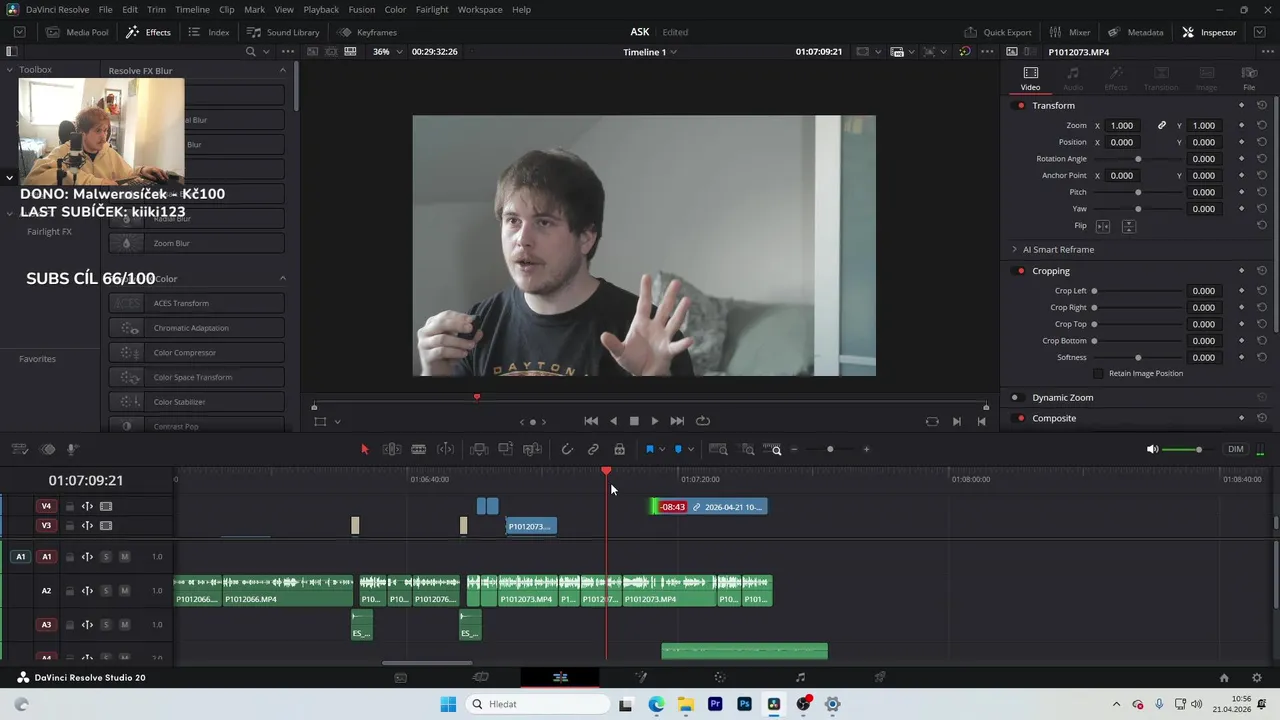Add a blue marker on timeline
This screenshot has width=1280, height=720.
[678, 450]
